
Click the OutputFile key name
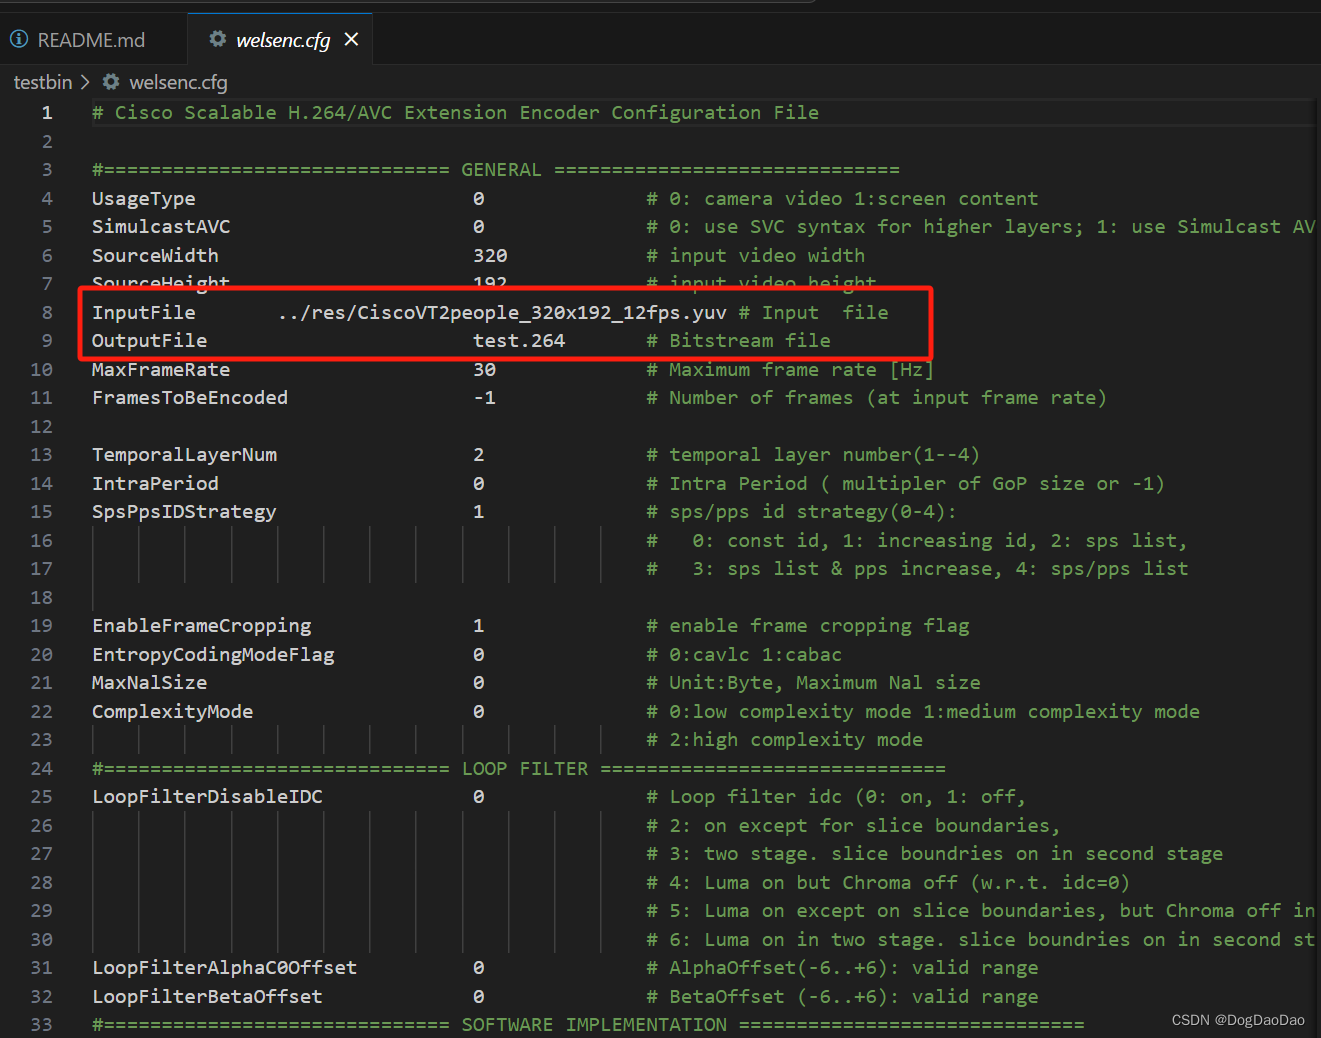coord(150,341)
